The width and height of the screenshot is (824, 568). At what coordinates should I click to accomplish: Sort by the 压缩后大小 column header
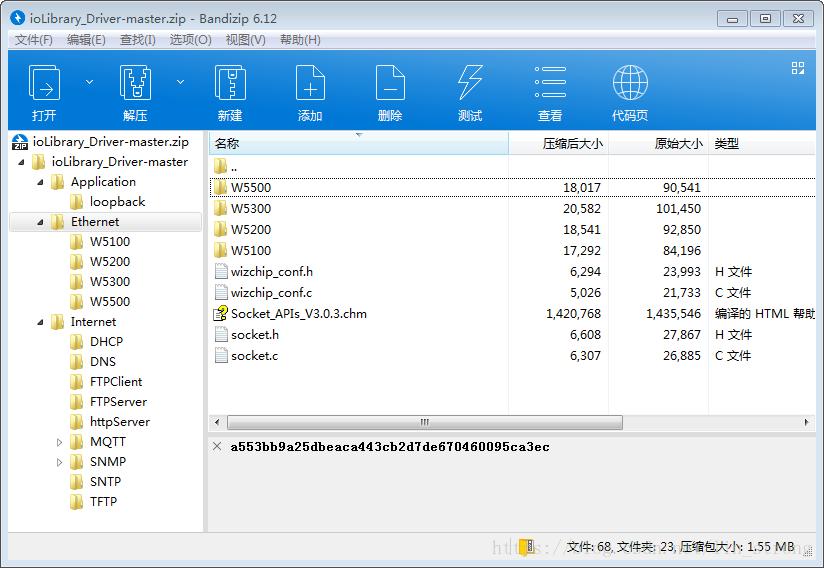[x=559, y=143]
